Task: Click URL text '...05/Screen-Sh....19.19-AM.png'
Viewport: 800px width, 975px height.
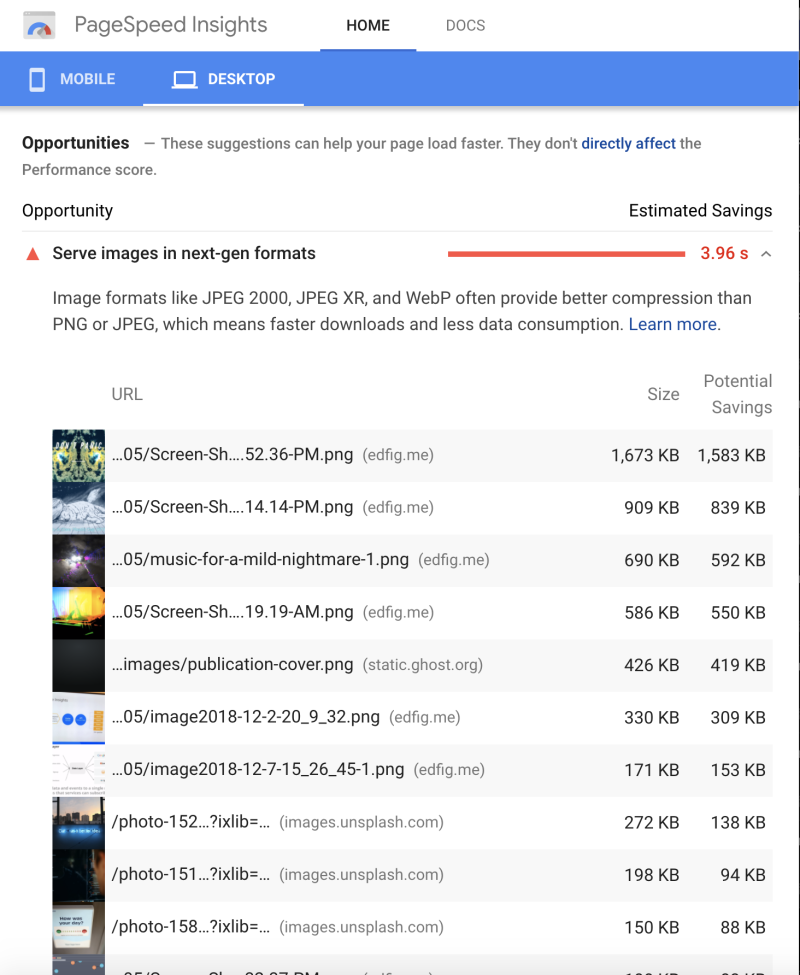Action: (x=232, y=612)
